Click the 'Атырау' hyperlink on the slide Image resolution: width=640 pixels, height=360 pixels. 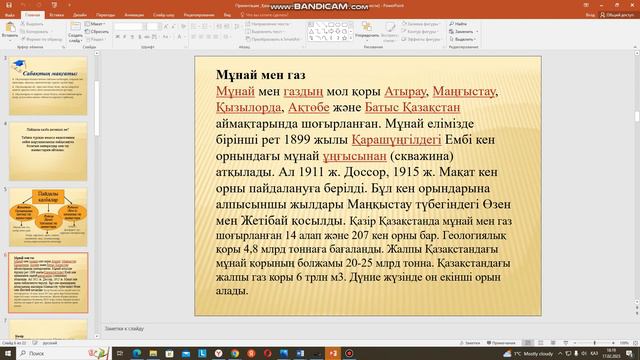[x=405, y=91]
